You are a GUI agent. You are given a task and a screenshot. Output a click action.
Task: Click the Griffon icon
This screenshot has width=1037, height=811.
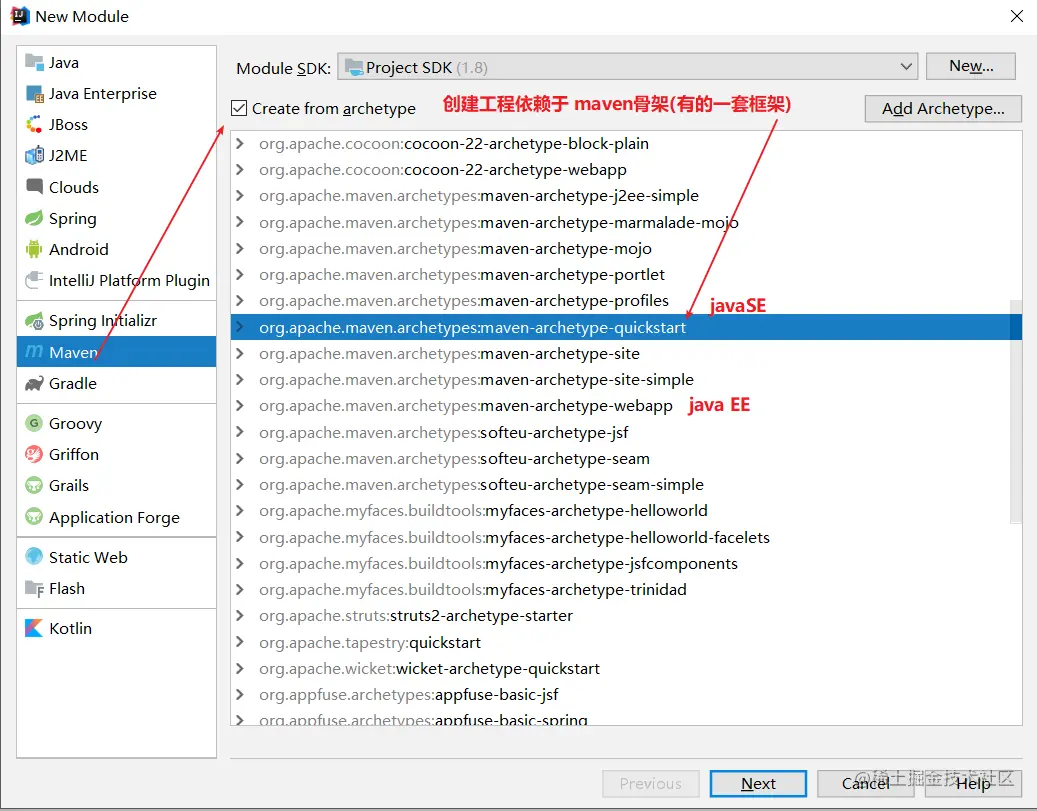[34, 454]
